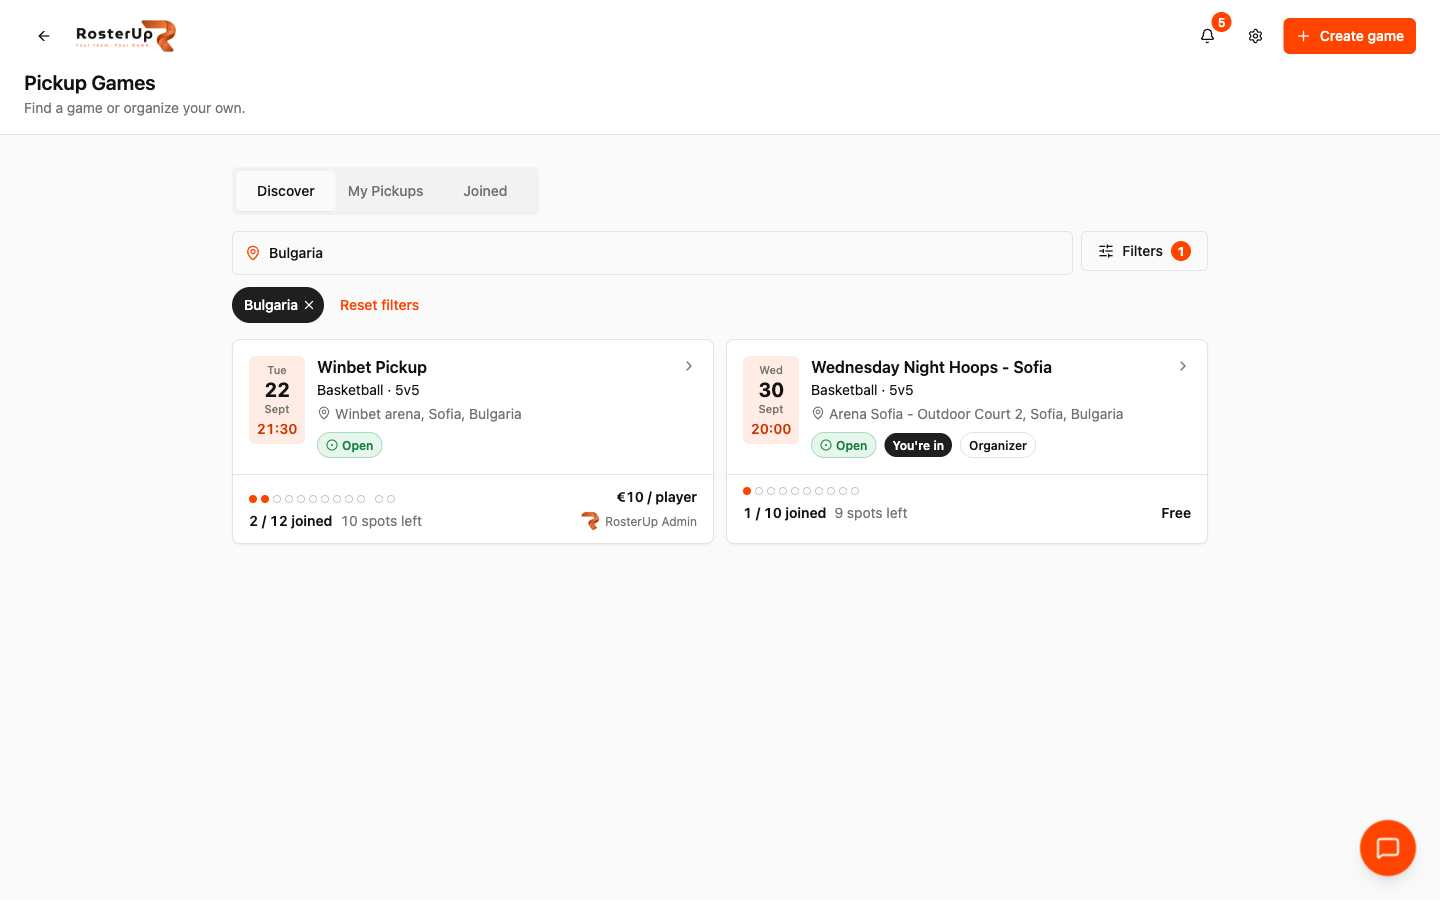
Task: Expand the Wednesday Night Hoops card chevron
Action: pos(1183,366)
